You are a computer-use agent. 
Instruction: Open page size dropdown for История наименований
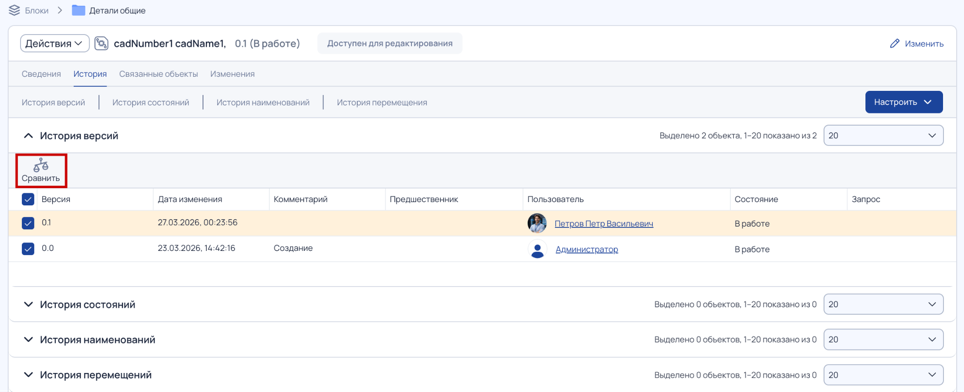click(883, 339)
